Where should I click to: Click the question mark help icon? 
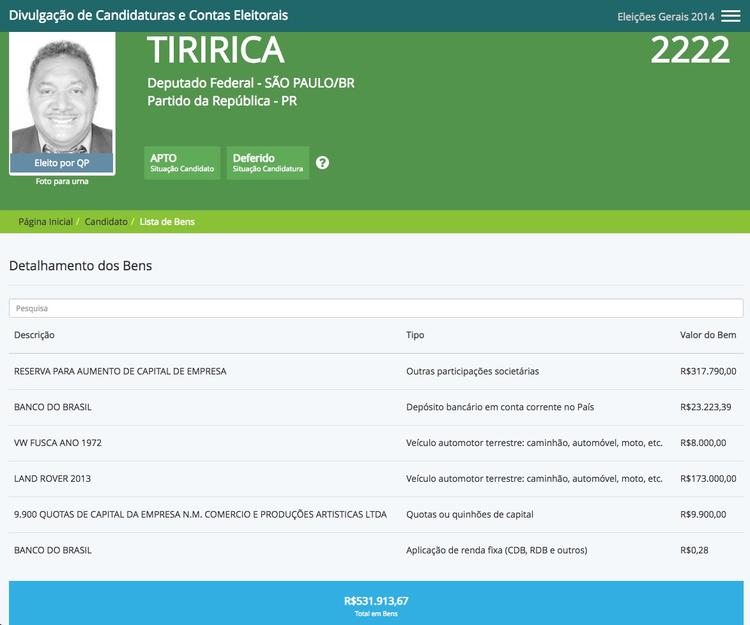coord(322,163)
